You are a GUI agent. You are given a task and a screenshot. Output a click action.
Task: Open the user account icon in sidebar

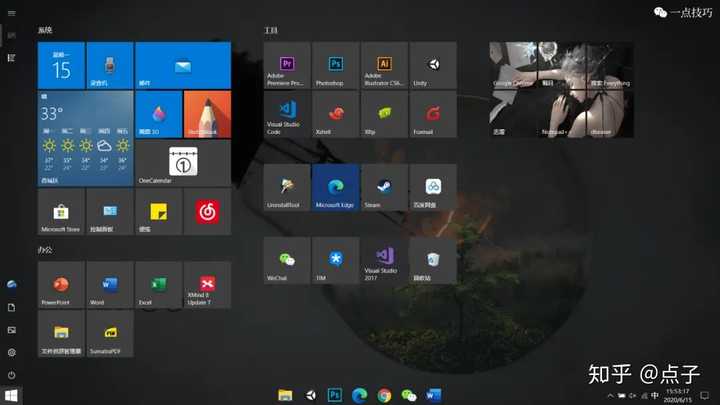11,285
